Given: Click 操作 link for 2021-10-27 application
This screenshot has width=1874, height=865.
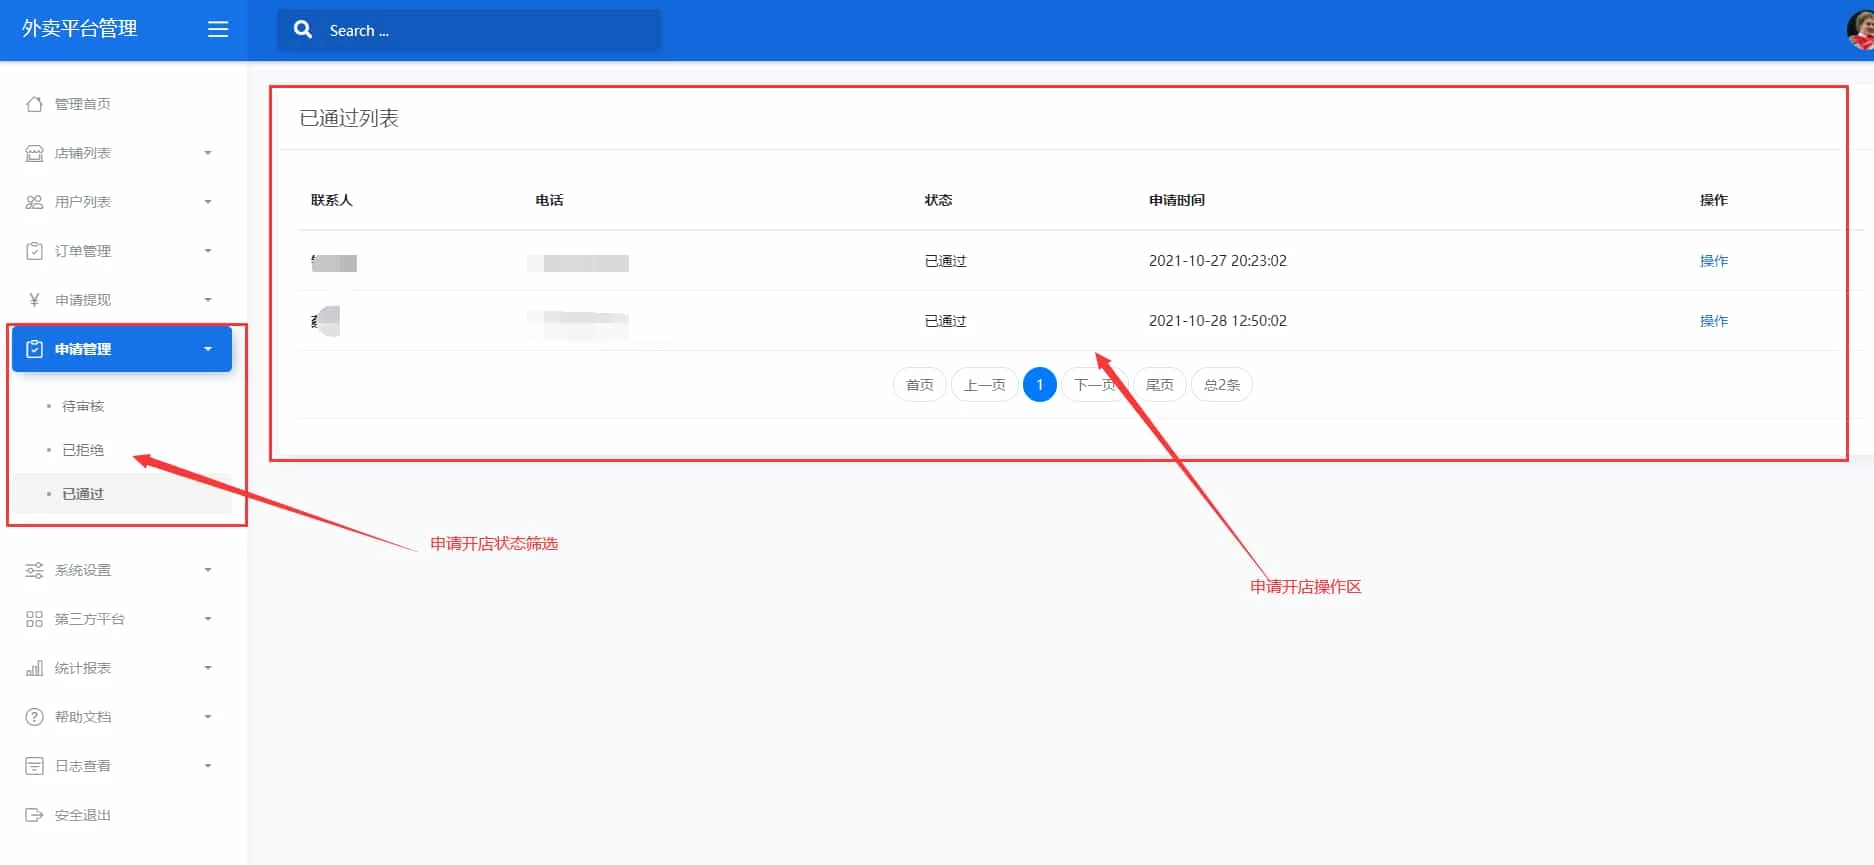Looking at the screenshot, I should 1713,261.
